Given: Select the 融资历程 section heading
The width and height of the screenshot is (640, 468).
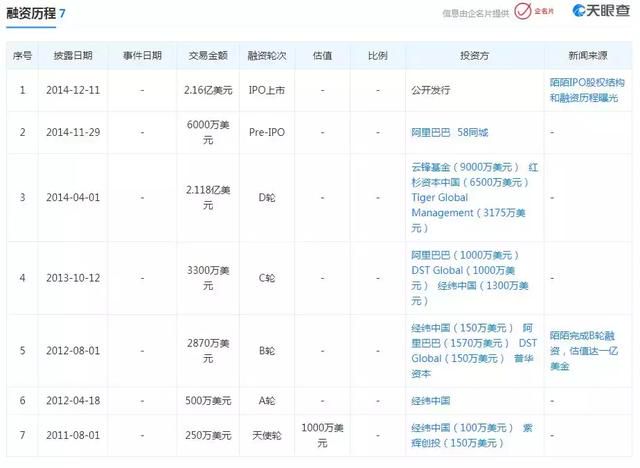Looking at the screenshot, I should click(31, 13).
